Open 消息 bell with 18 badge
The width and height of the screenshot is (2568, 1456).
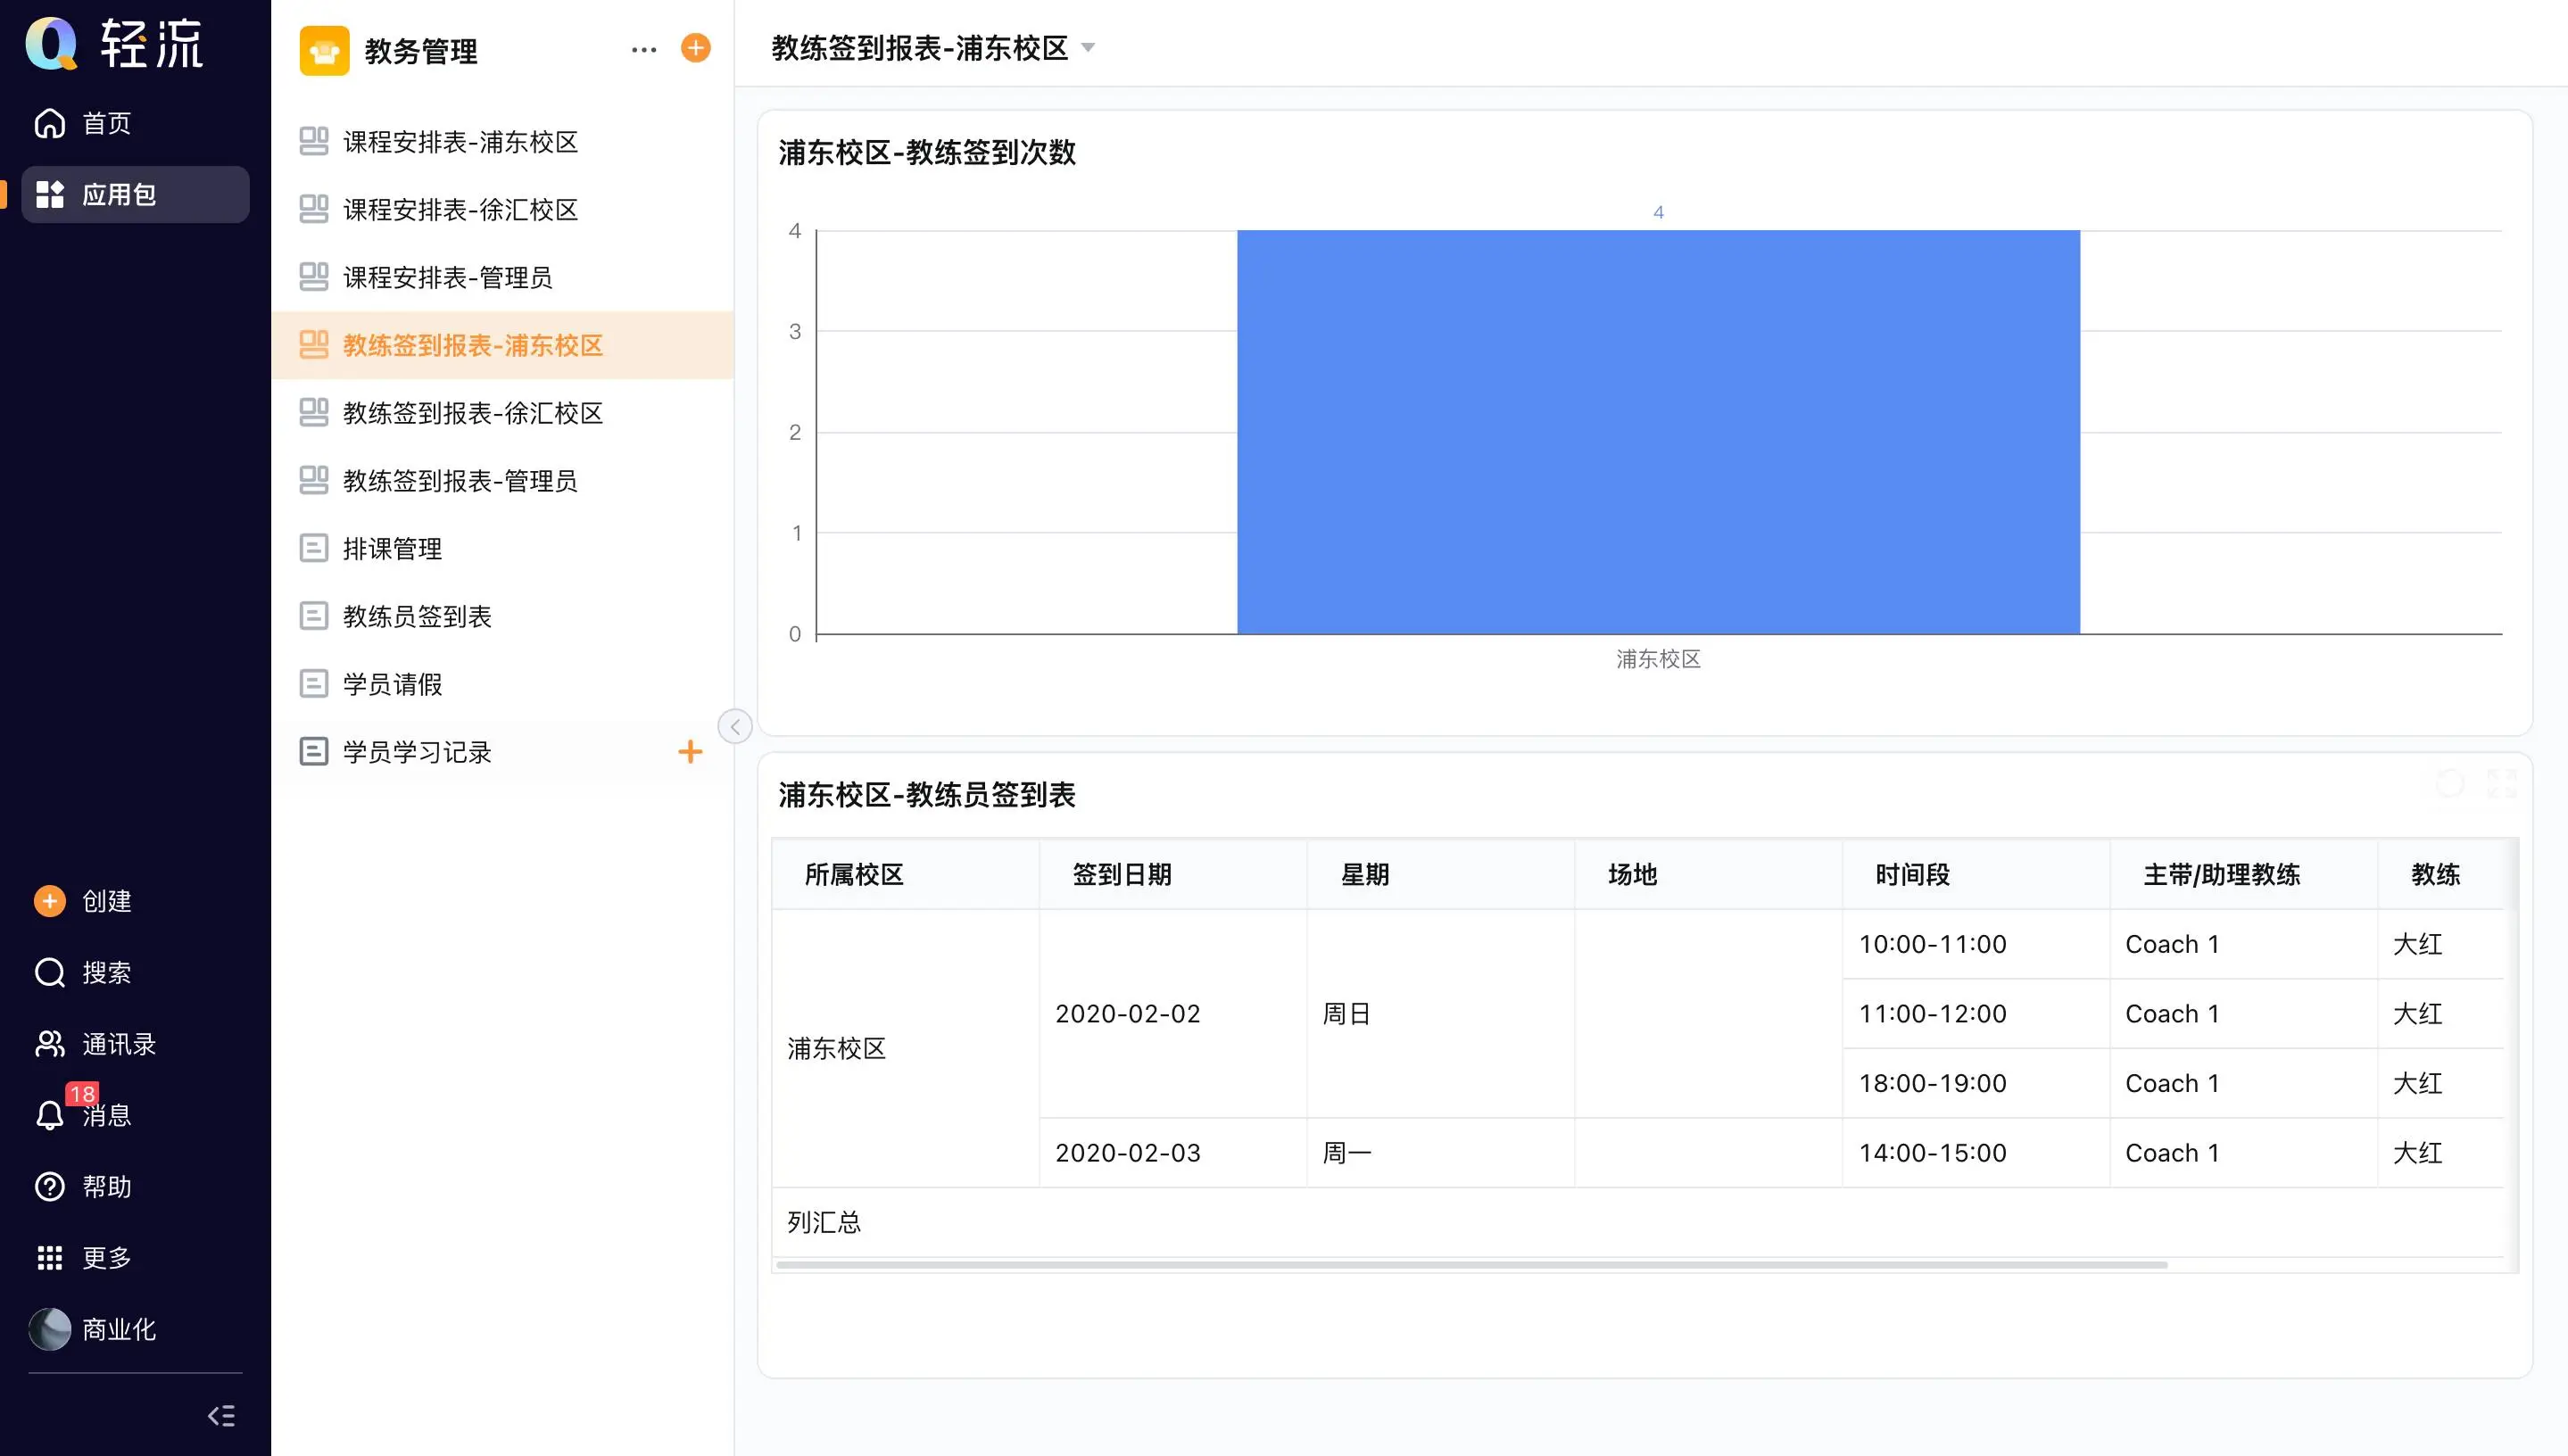click(x=50, y=1114)
